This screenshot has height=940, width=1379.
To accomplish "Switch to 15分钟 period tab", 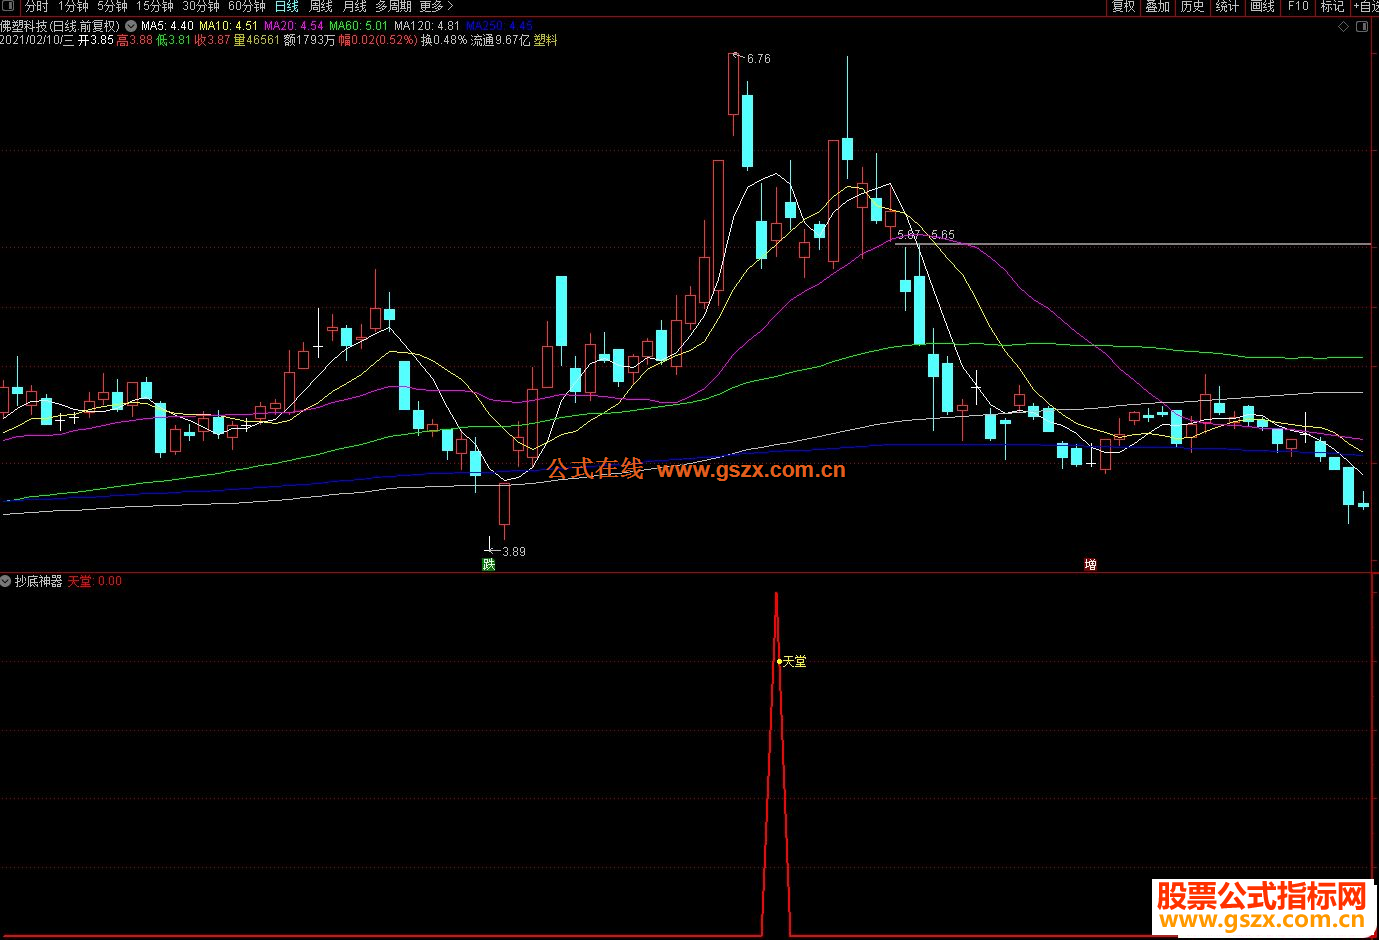I will click(x=155, y=6).
